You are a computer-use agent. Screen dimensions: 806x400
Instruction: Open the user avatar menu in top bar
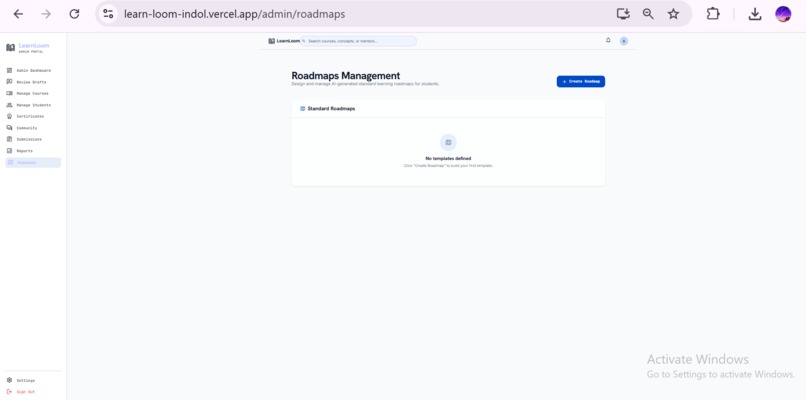click(624, 41)
